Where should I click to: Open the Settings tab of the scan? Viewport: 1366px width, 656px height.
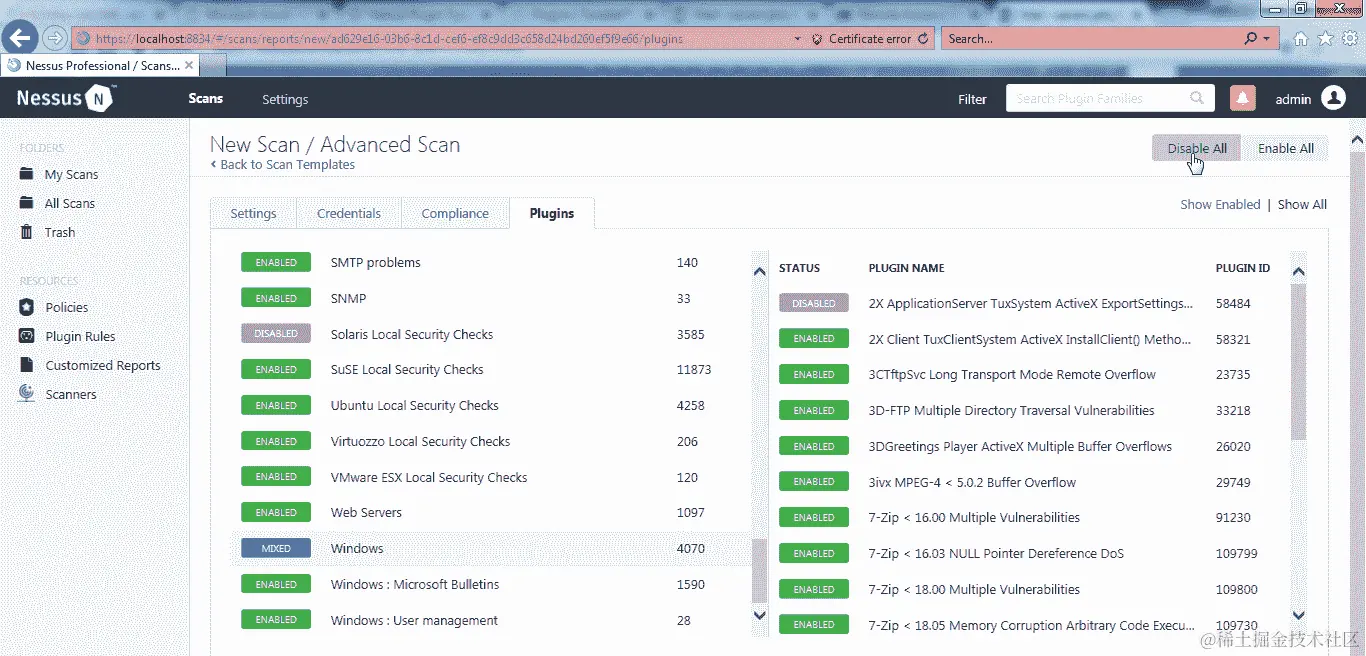(253, 213)
